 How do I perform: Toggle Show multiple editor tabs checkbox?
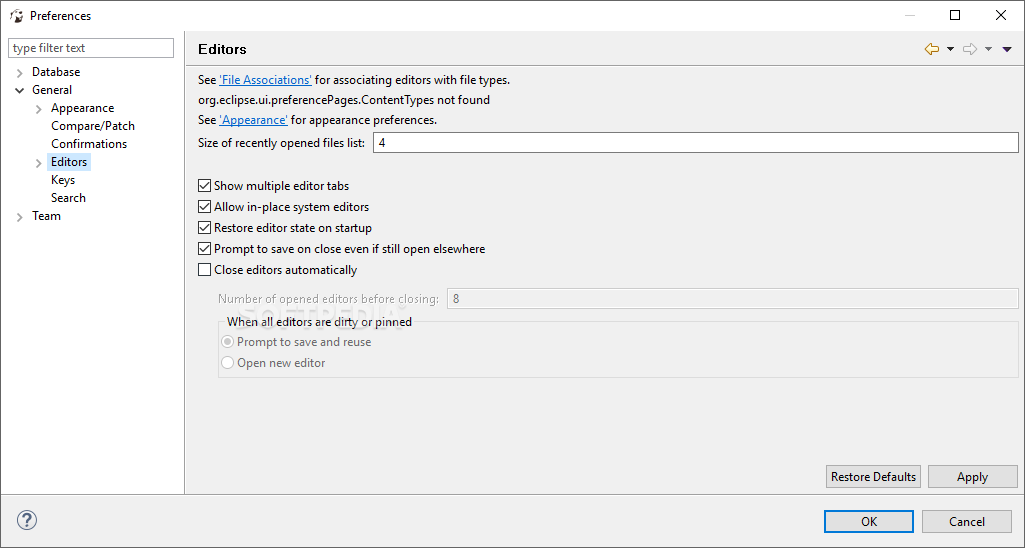point(205,186)
